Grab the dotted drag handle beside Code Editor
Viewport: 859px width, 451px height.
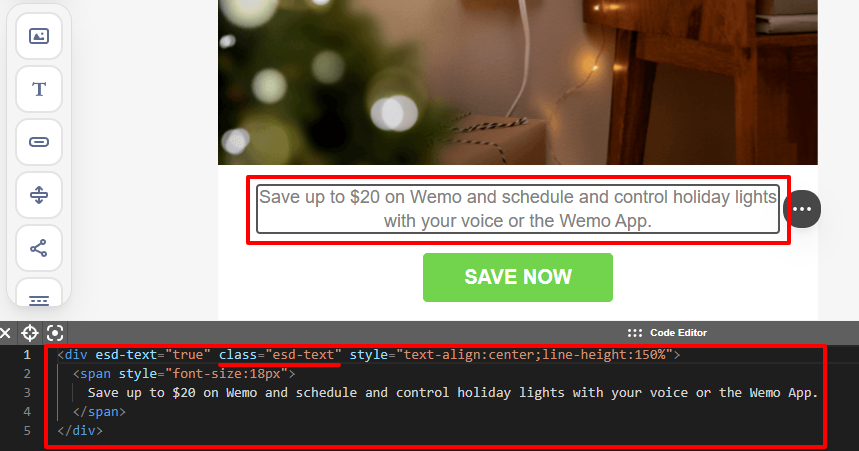click(635, 333)
